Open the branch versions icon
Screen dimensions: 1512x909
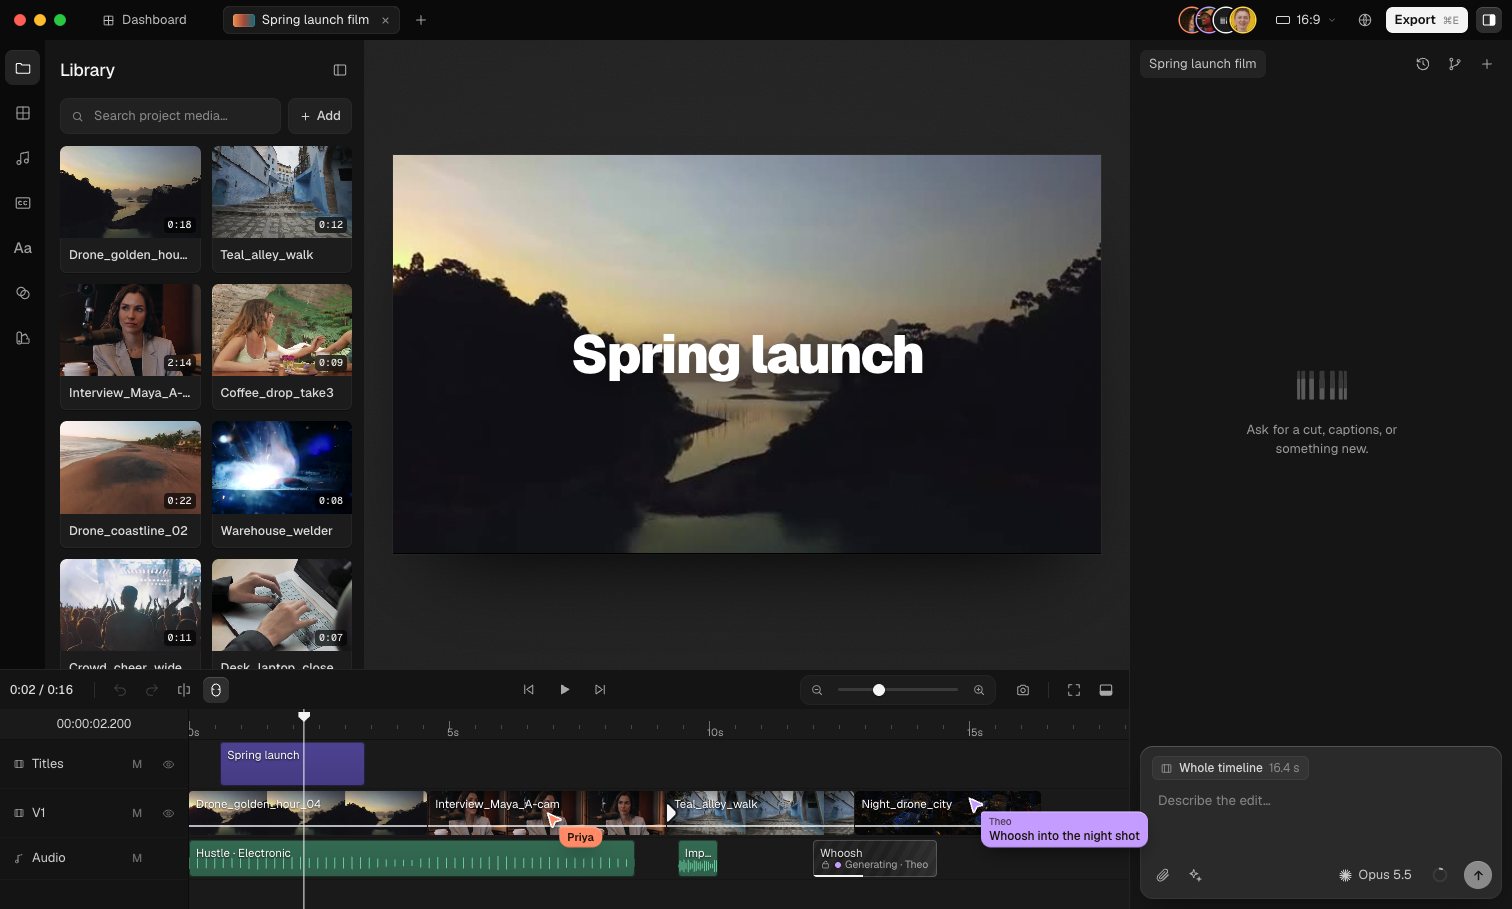coord(1455,64)
